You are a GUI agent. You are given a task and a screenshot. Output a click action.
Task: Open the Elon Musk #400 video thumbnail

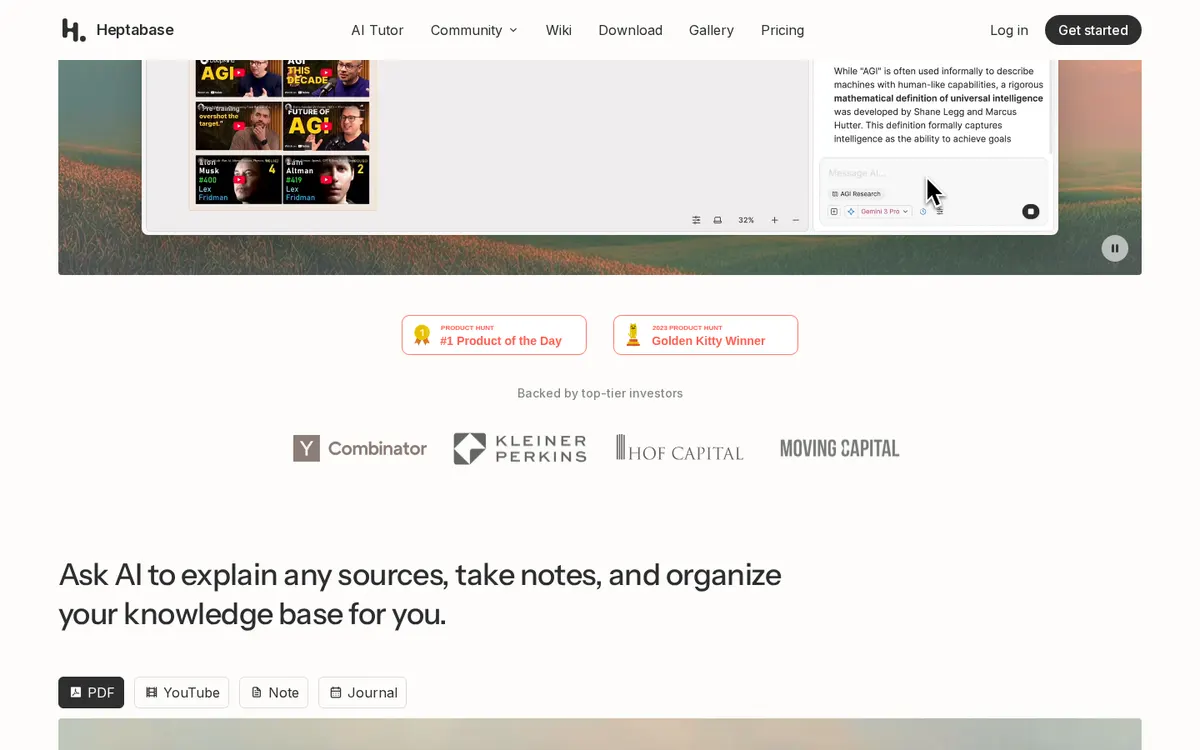[238, 179]
